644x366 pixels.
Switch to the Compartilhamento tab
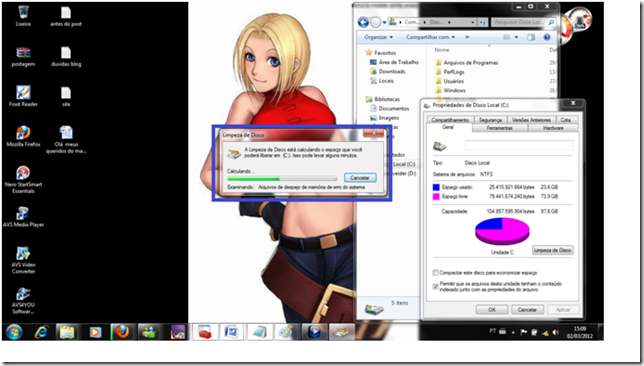450,120
